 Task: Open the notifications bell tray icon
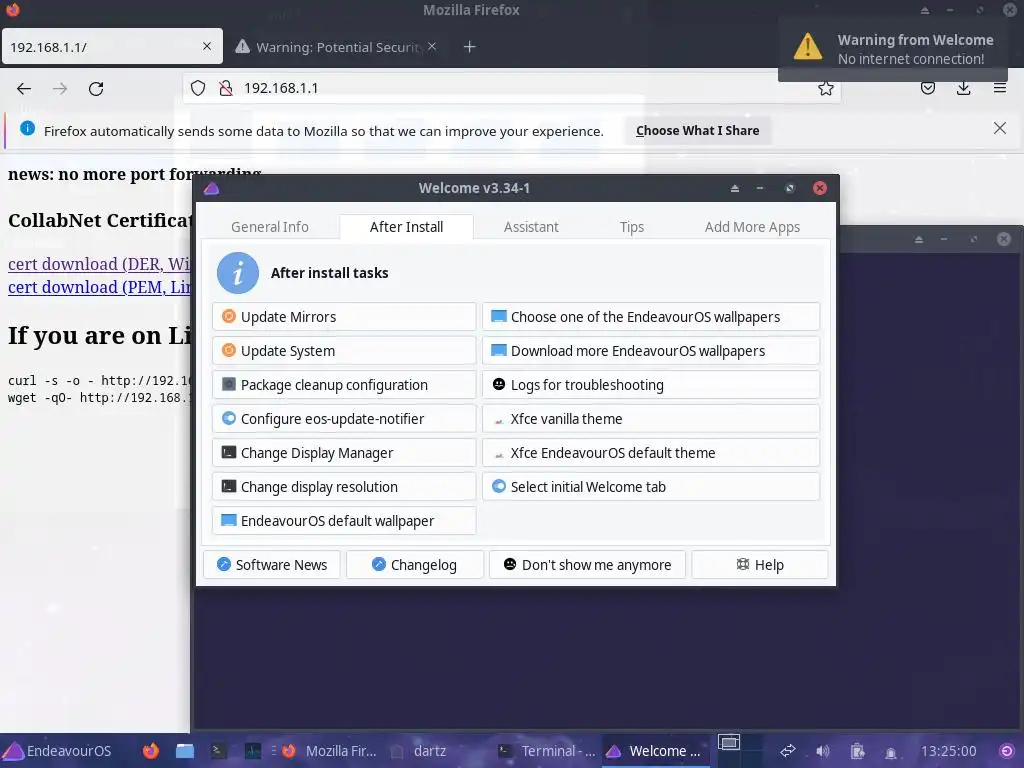[x=891, y=752]
